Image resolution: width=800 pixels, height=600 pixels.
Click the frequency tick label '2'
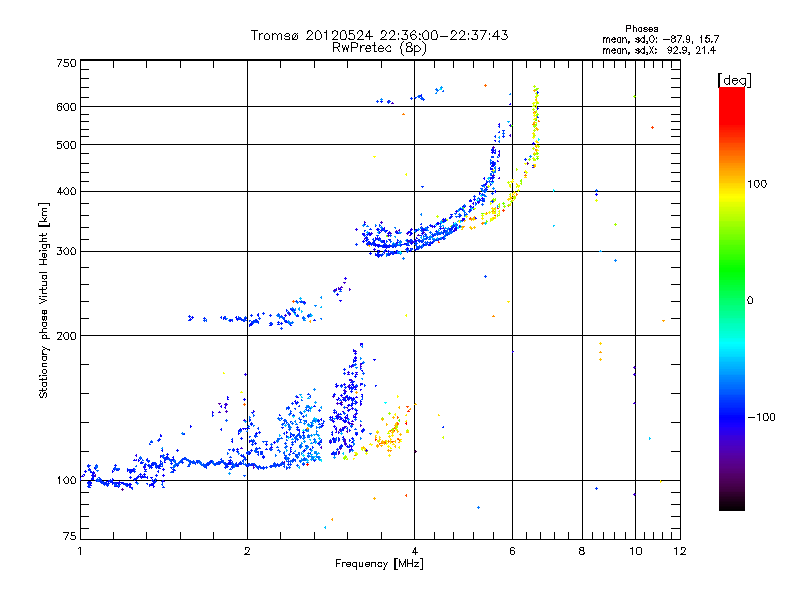tap(247, 551)
